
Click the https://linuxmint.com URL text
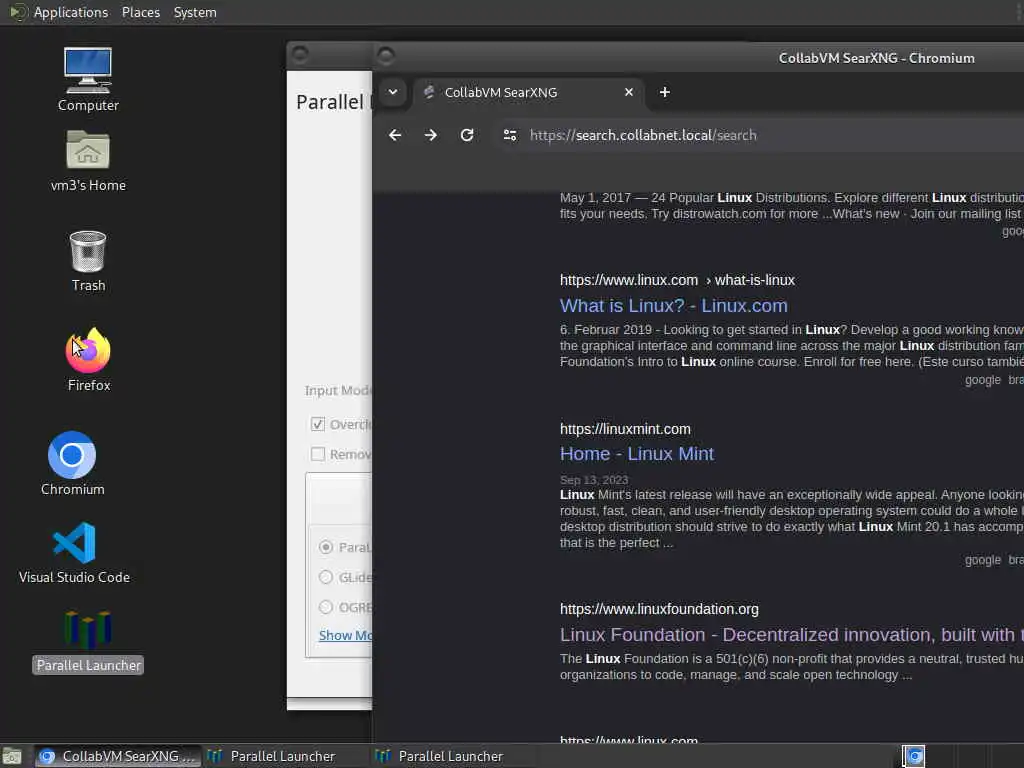click(625, 429)
